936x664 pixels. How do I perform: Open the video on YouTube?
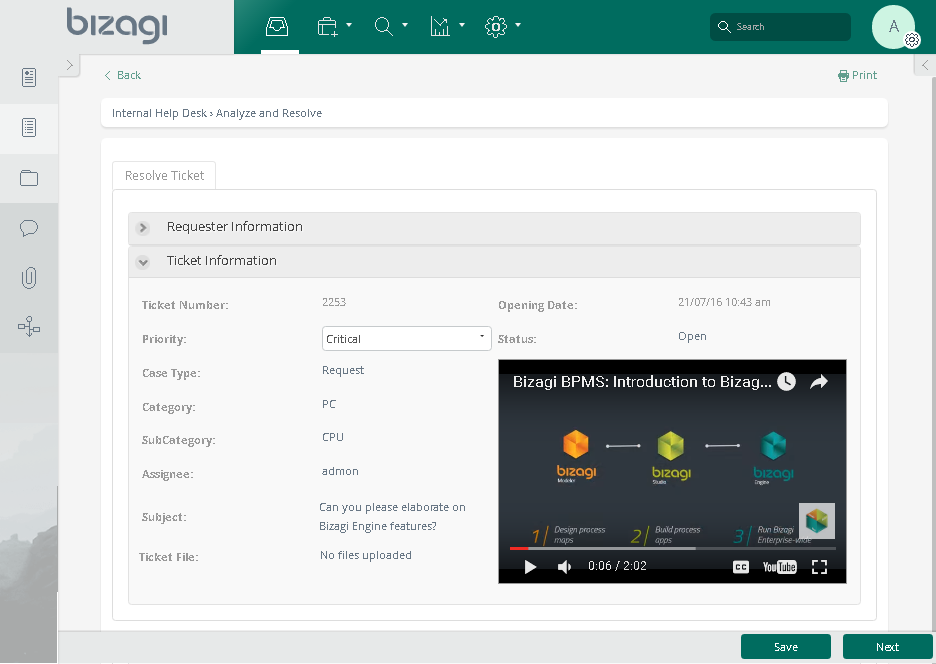[x=780, y=567]
